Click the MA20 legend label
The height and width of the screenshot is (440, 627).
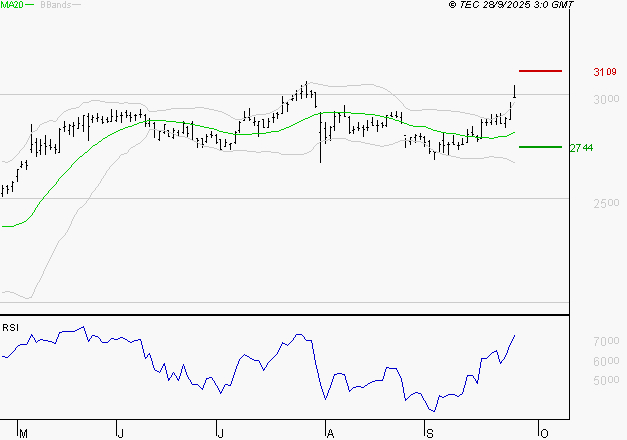click(x=10, y=6)
